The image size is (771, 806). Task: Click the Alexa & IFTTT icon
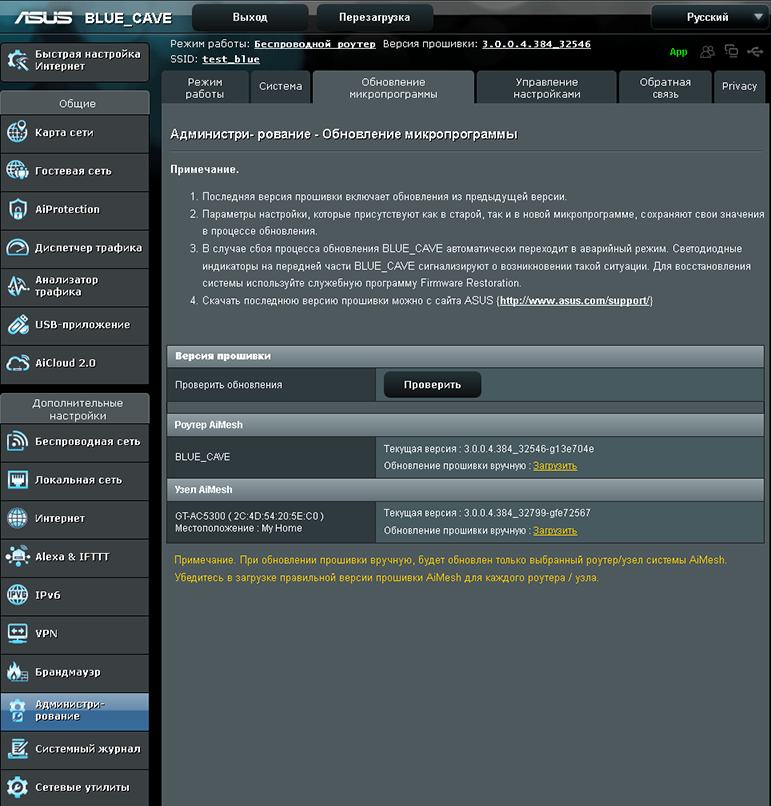tap(17, 556)
